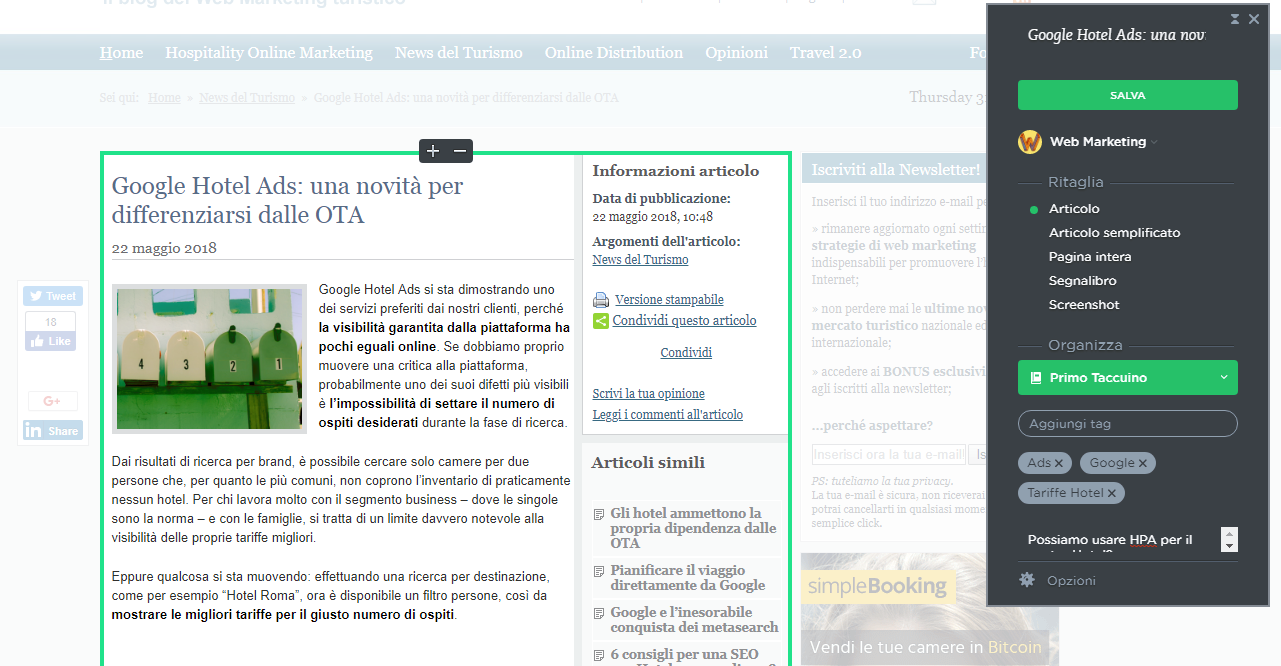The height and width of the screenshot is (666, 1281).
Task: Select Articolo semplificato clip mode
Action: (x=1114, y=233)
